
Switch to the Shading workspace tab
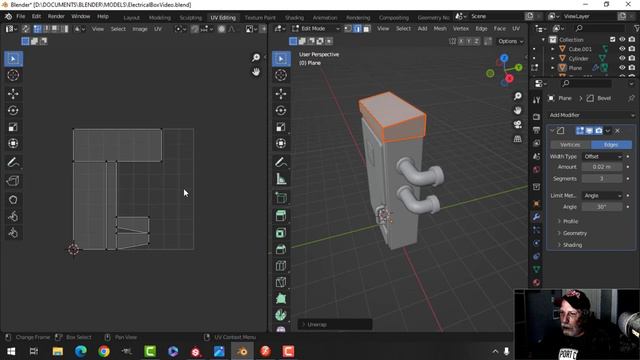294,18
